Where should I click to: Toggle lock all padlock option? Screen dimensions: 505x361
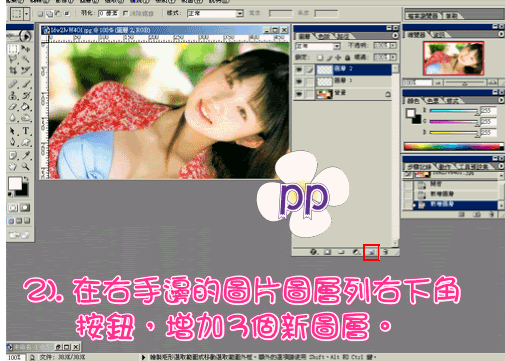(347, 58)
